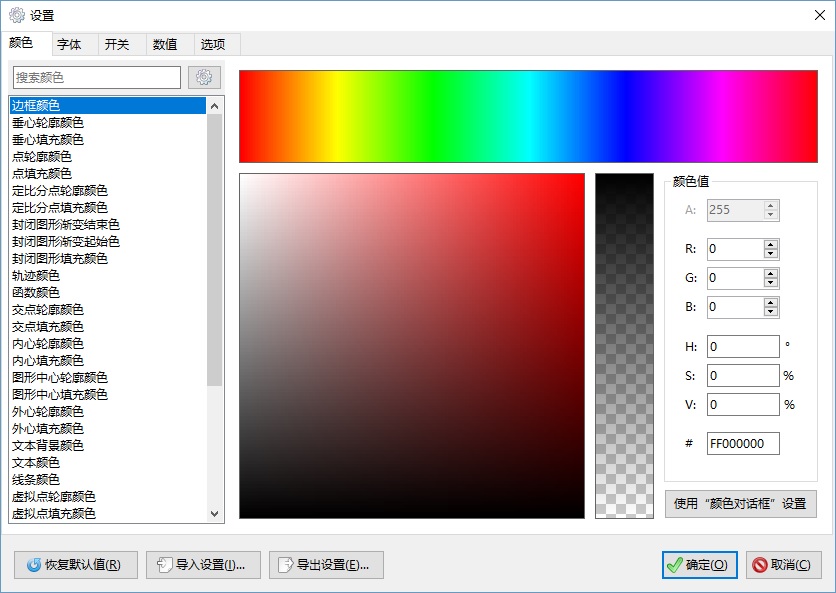
Task: Select 定比分点轮廓颜色 list item
Action: pos(108,191)
